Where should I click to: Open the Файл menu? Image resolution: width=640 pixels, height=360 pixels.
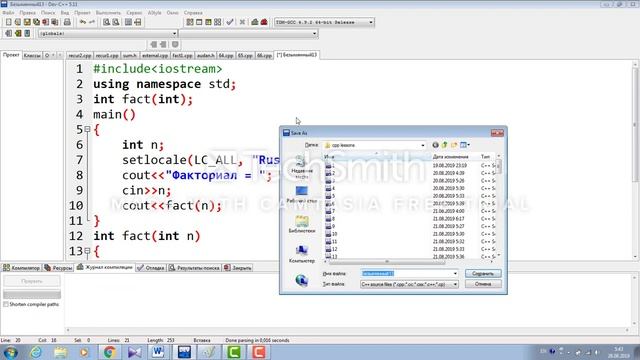click(x=8, y=13)
